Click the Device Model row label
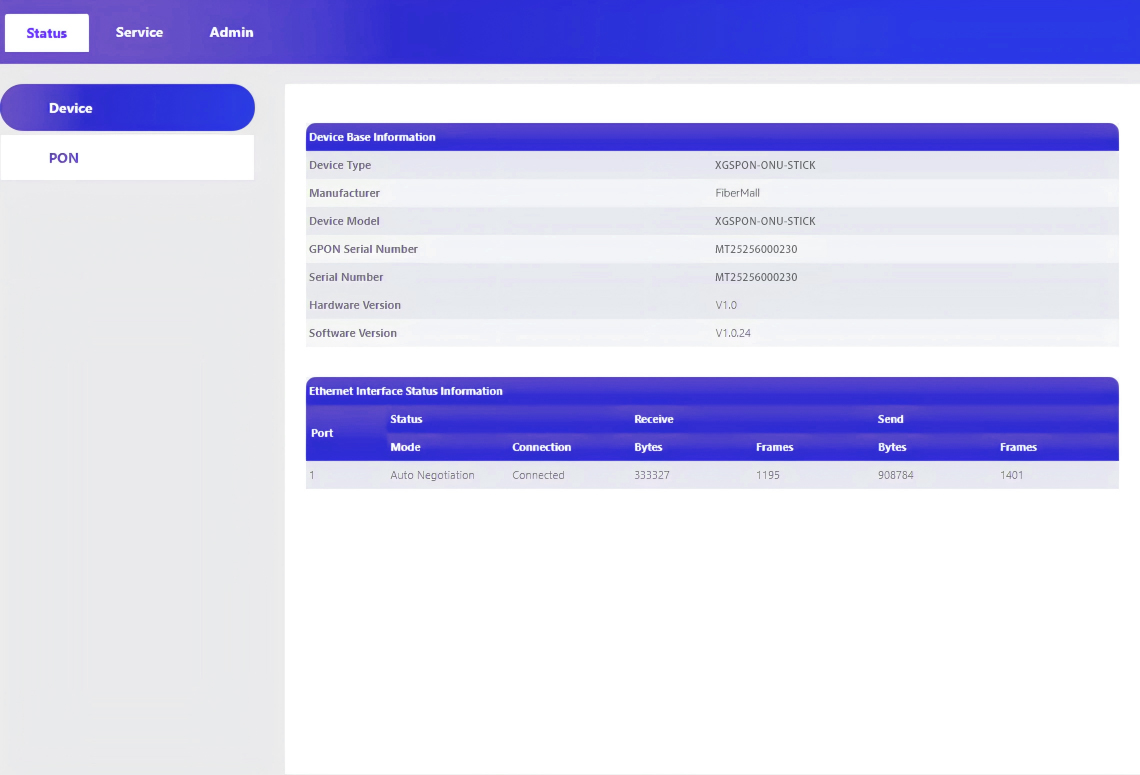The image size is (1140, 775). pos(344,221)
